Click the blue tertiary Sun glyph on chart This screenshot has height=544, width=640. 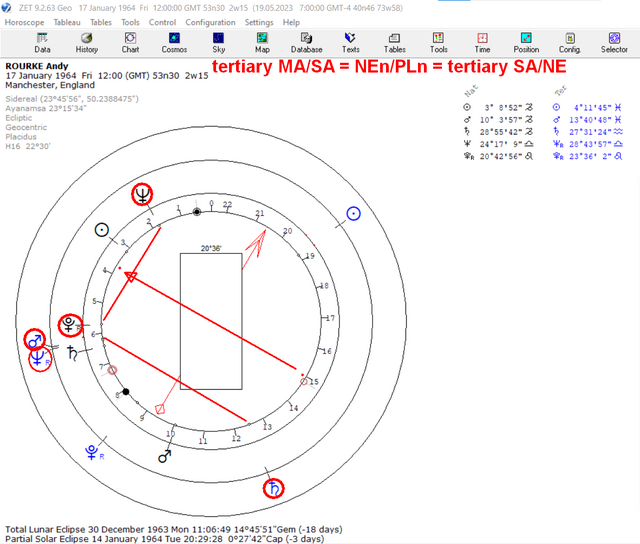[353, 213]
